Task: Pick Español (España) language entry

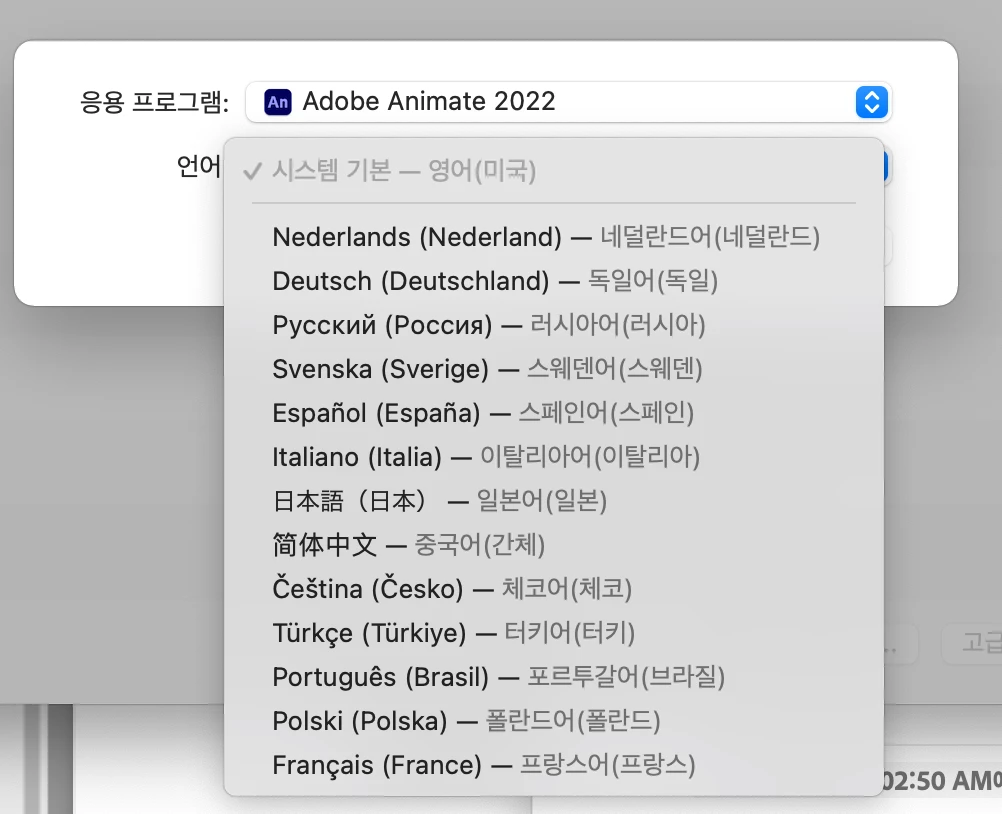Action: pyautogui.click(x=553, y=413)
